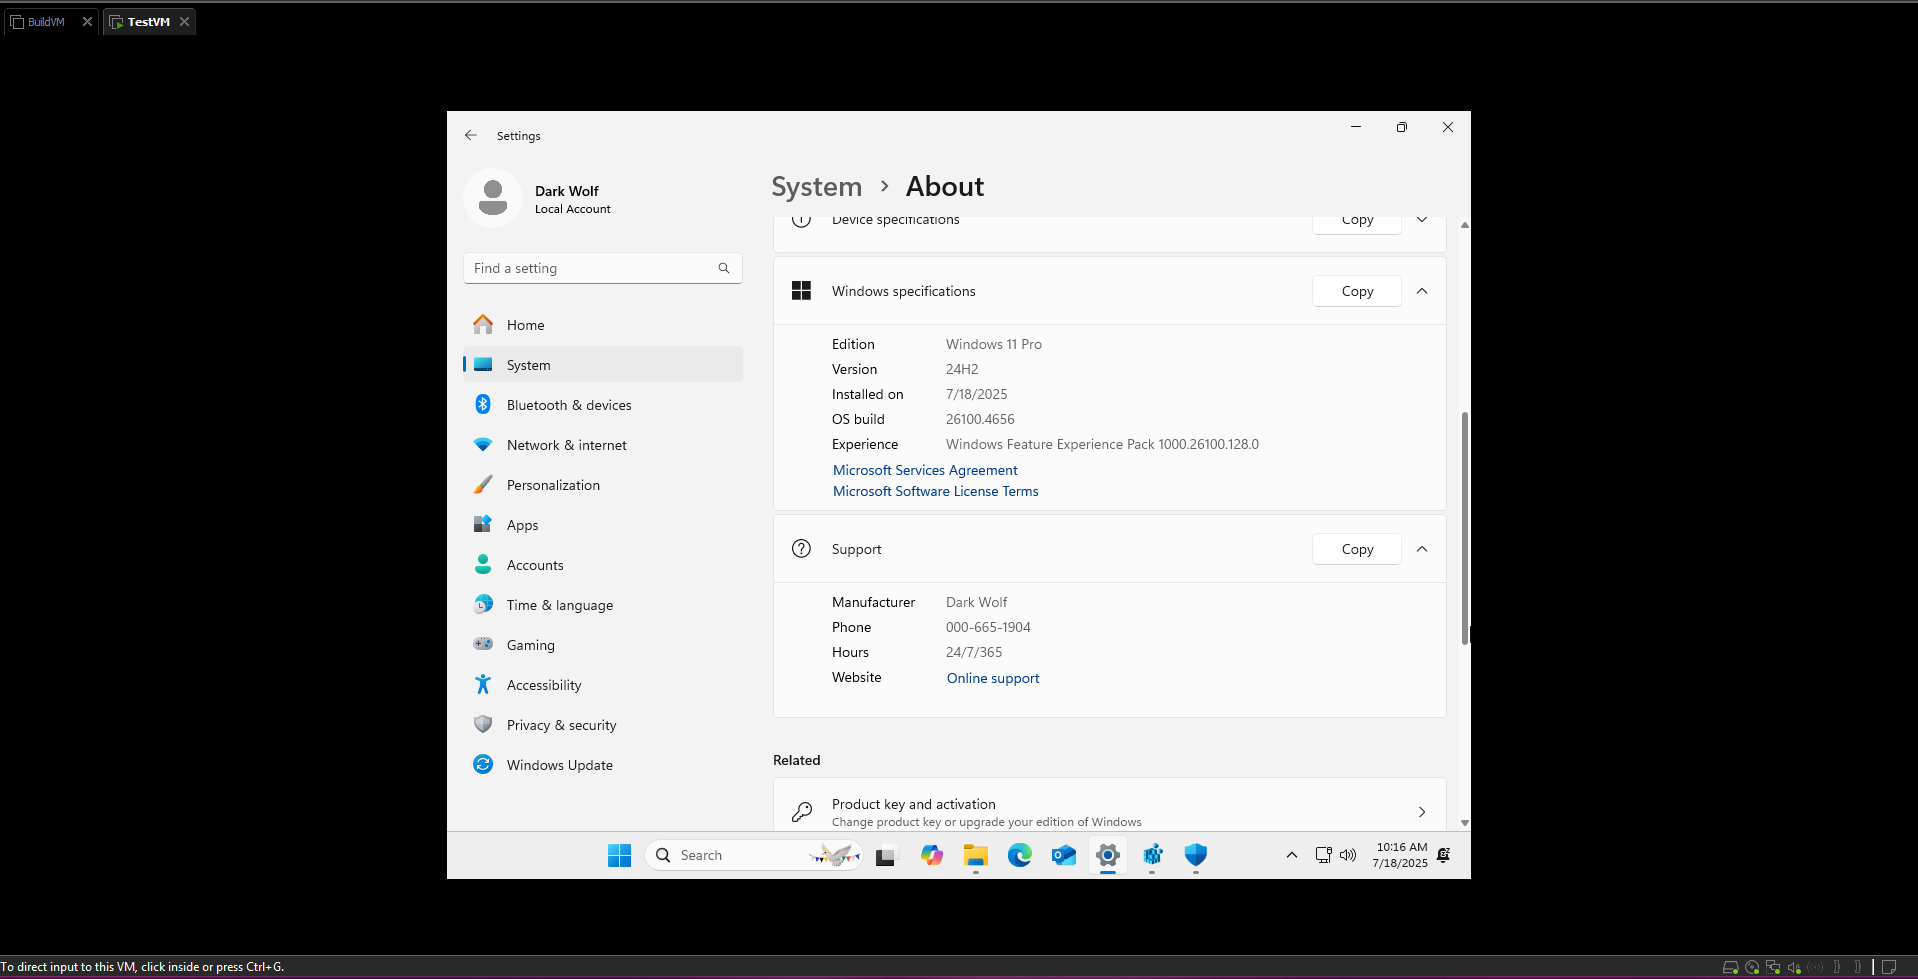Open Apps settings category
The height and width of the screenshot is (979, 1918).
603,525
